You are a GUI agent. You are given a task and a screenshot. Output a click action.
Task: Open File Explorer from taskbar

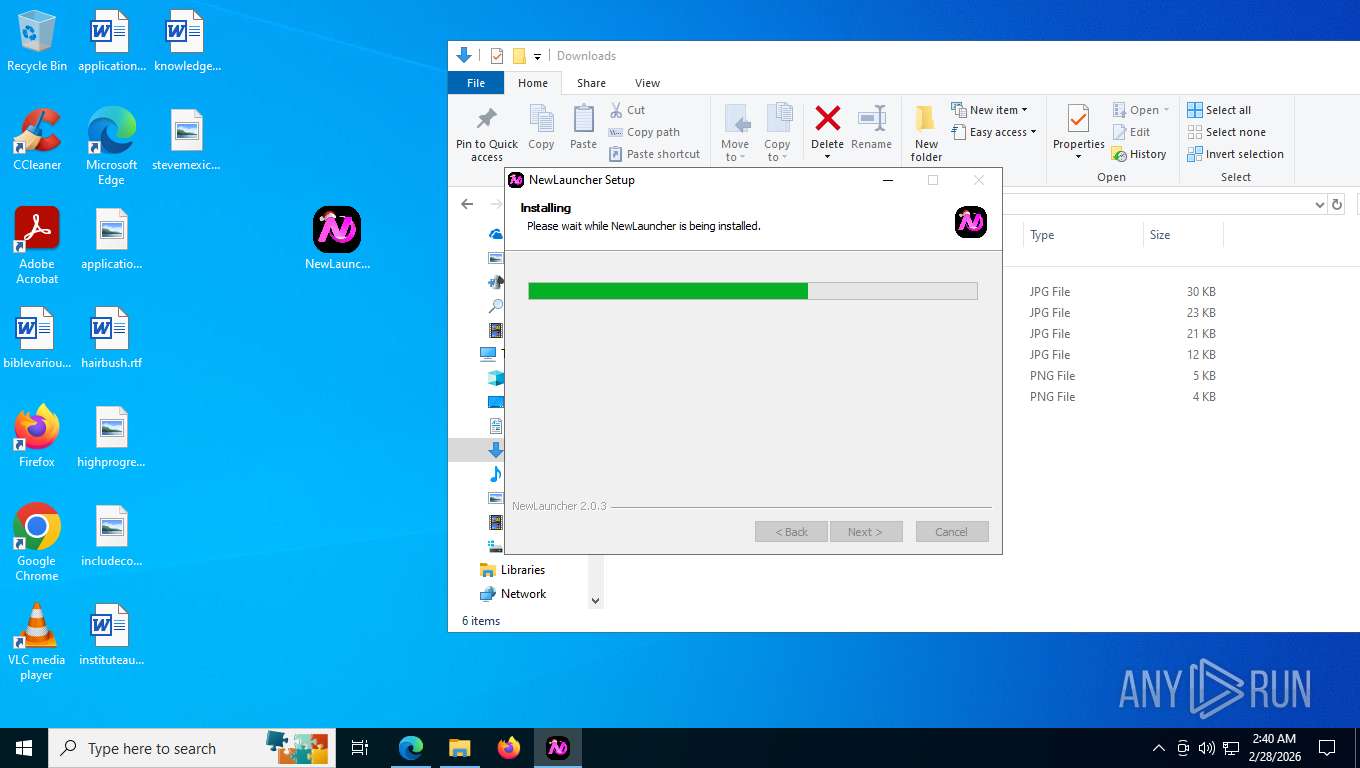460,748
